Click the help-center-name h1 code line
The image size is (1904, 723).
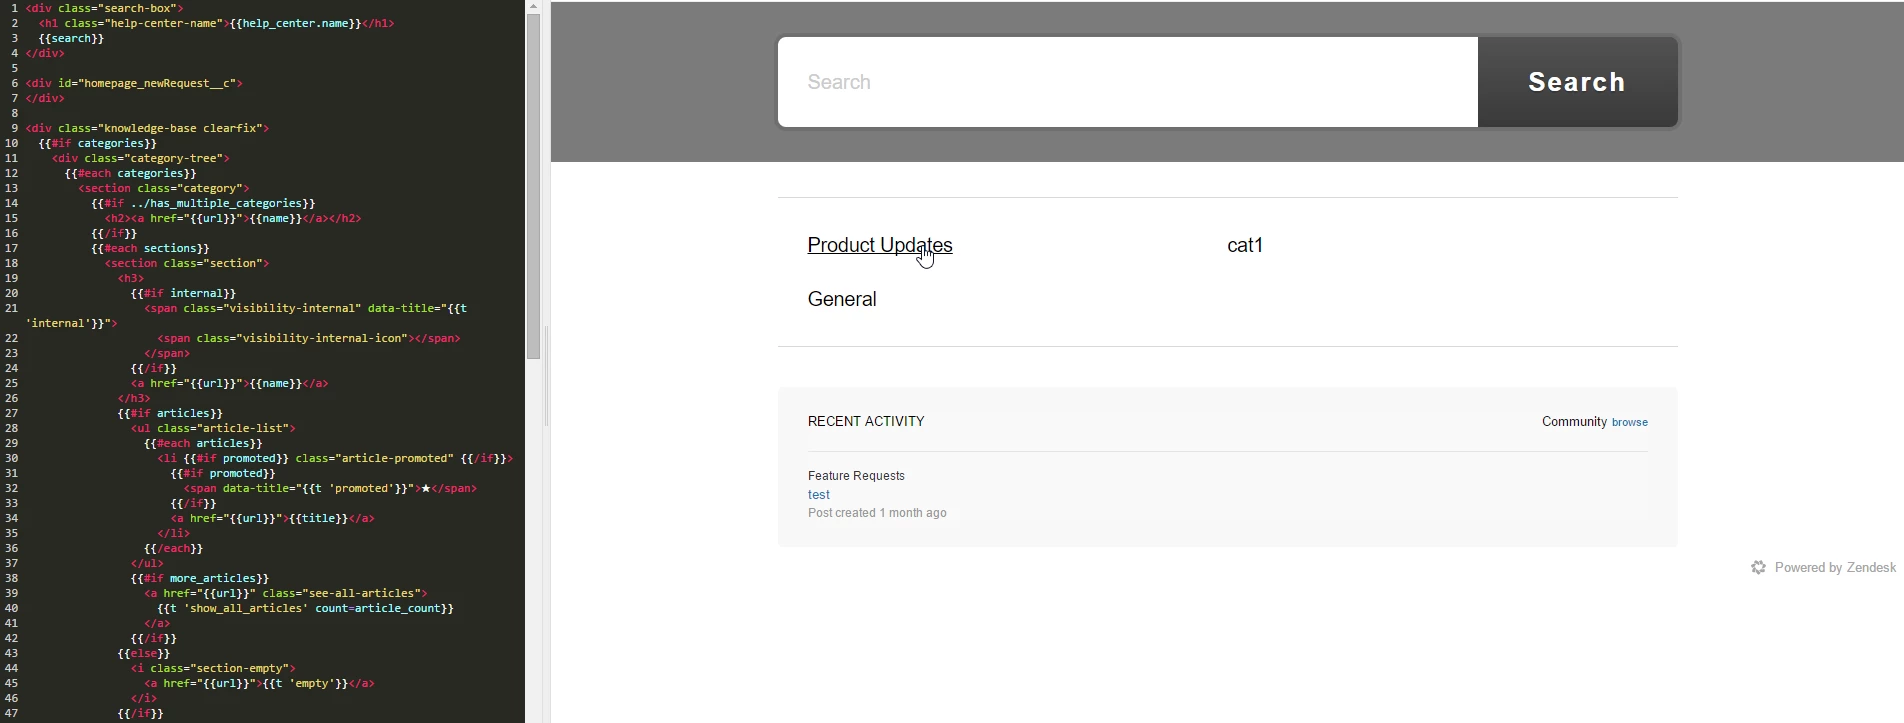(216, 23)
